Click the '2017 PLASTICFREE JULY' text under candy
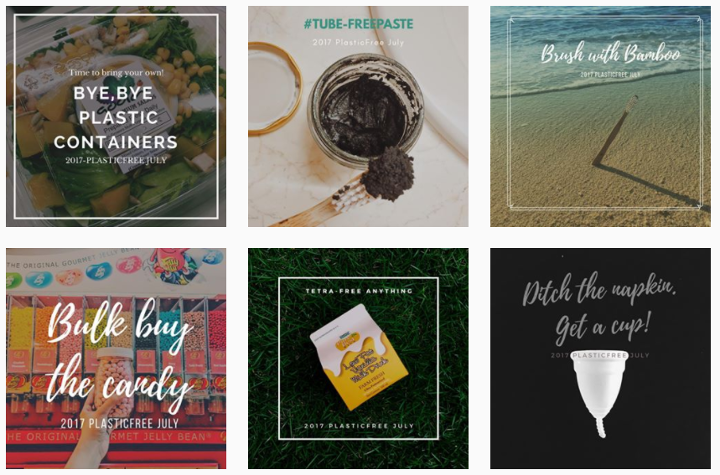This screenshot has width=720, height=475. pyautogui.click(x=119, y=423)
